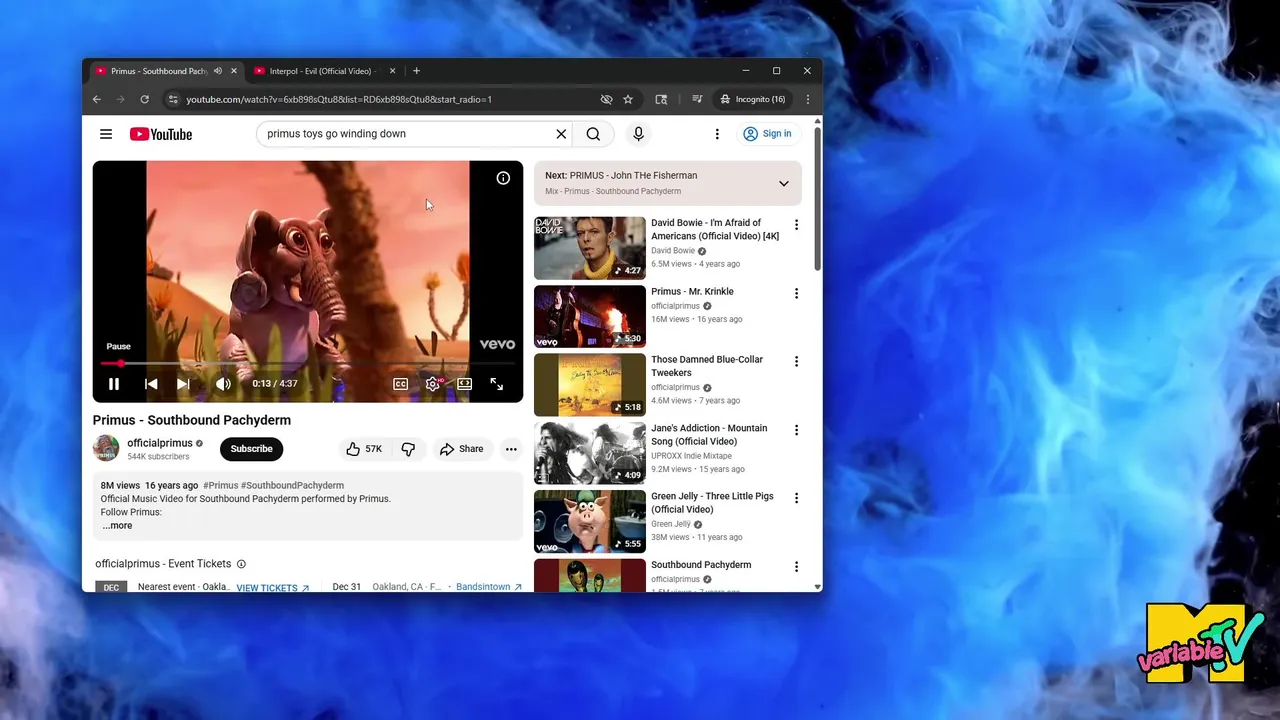Go back in browser history
Viewport: 1280px width, 720px height.
click(97, 99)
